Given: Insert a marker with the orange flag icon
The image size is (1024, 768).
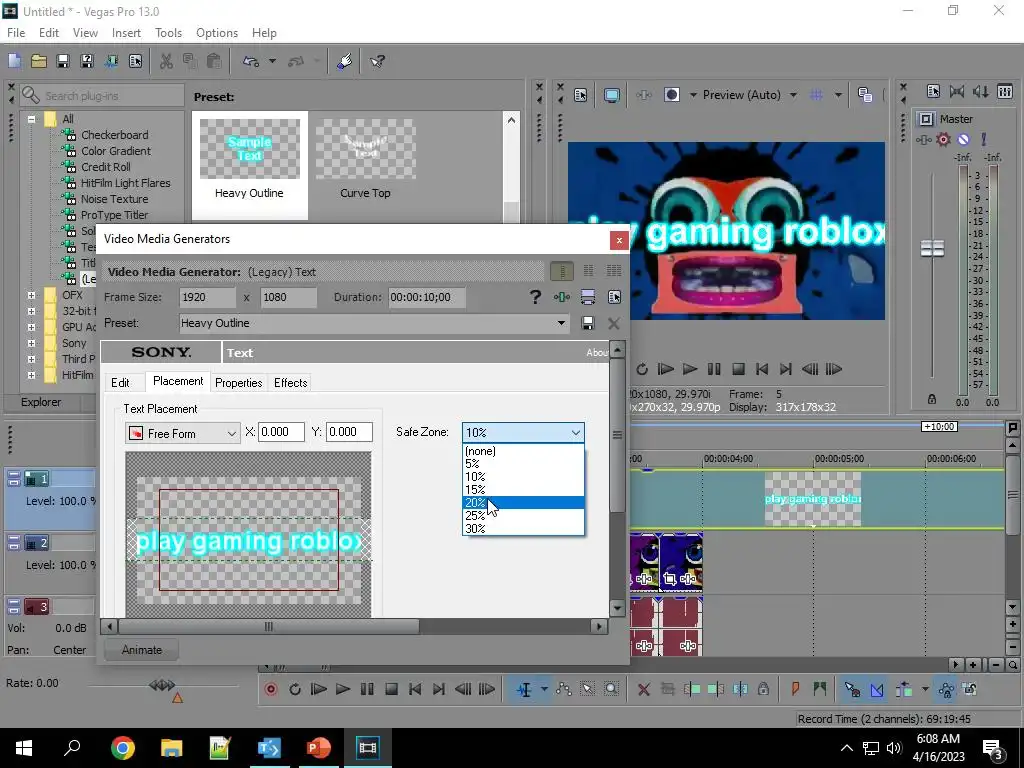Looking at the screenshot, I should (x=795, y=689).
